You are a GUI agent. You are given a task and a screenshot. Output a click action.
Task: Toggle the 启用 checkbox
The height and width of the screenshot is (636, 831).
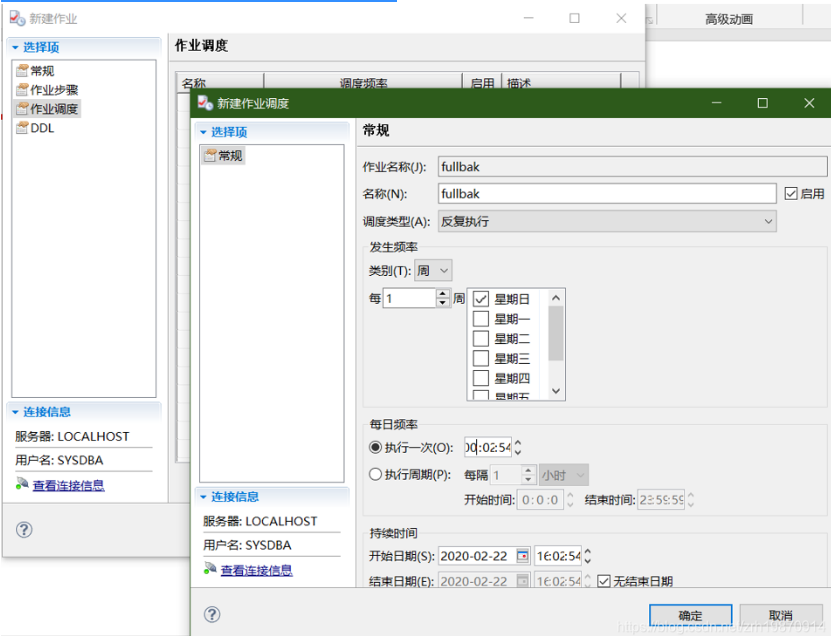pos(791,194)
